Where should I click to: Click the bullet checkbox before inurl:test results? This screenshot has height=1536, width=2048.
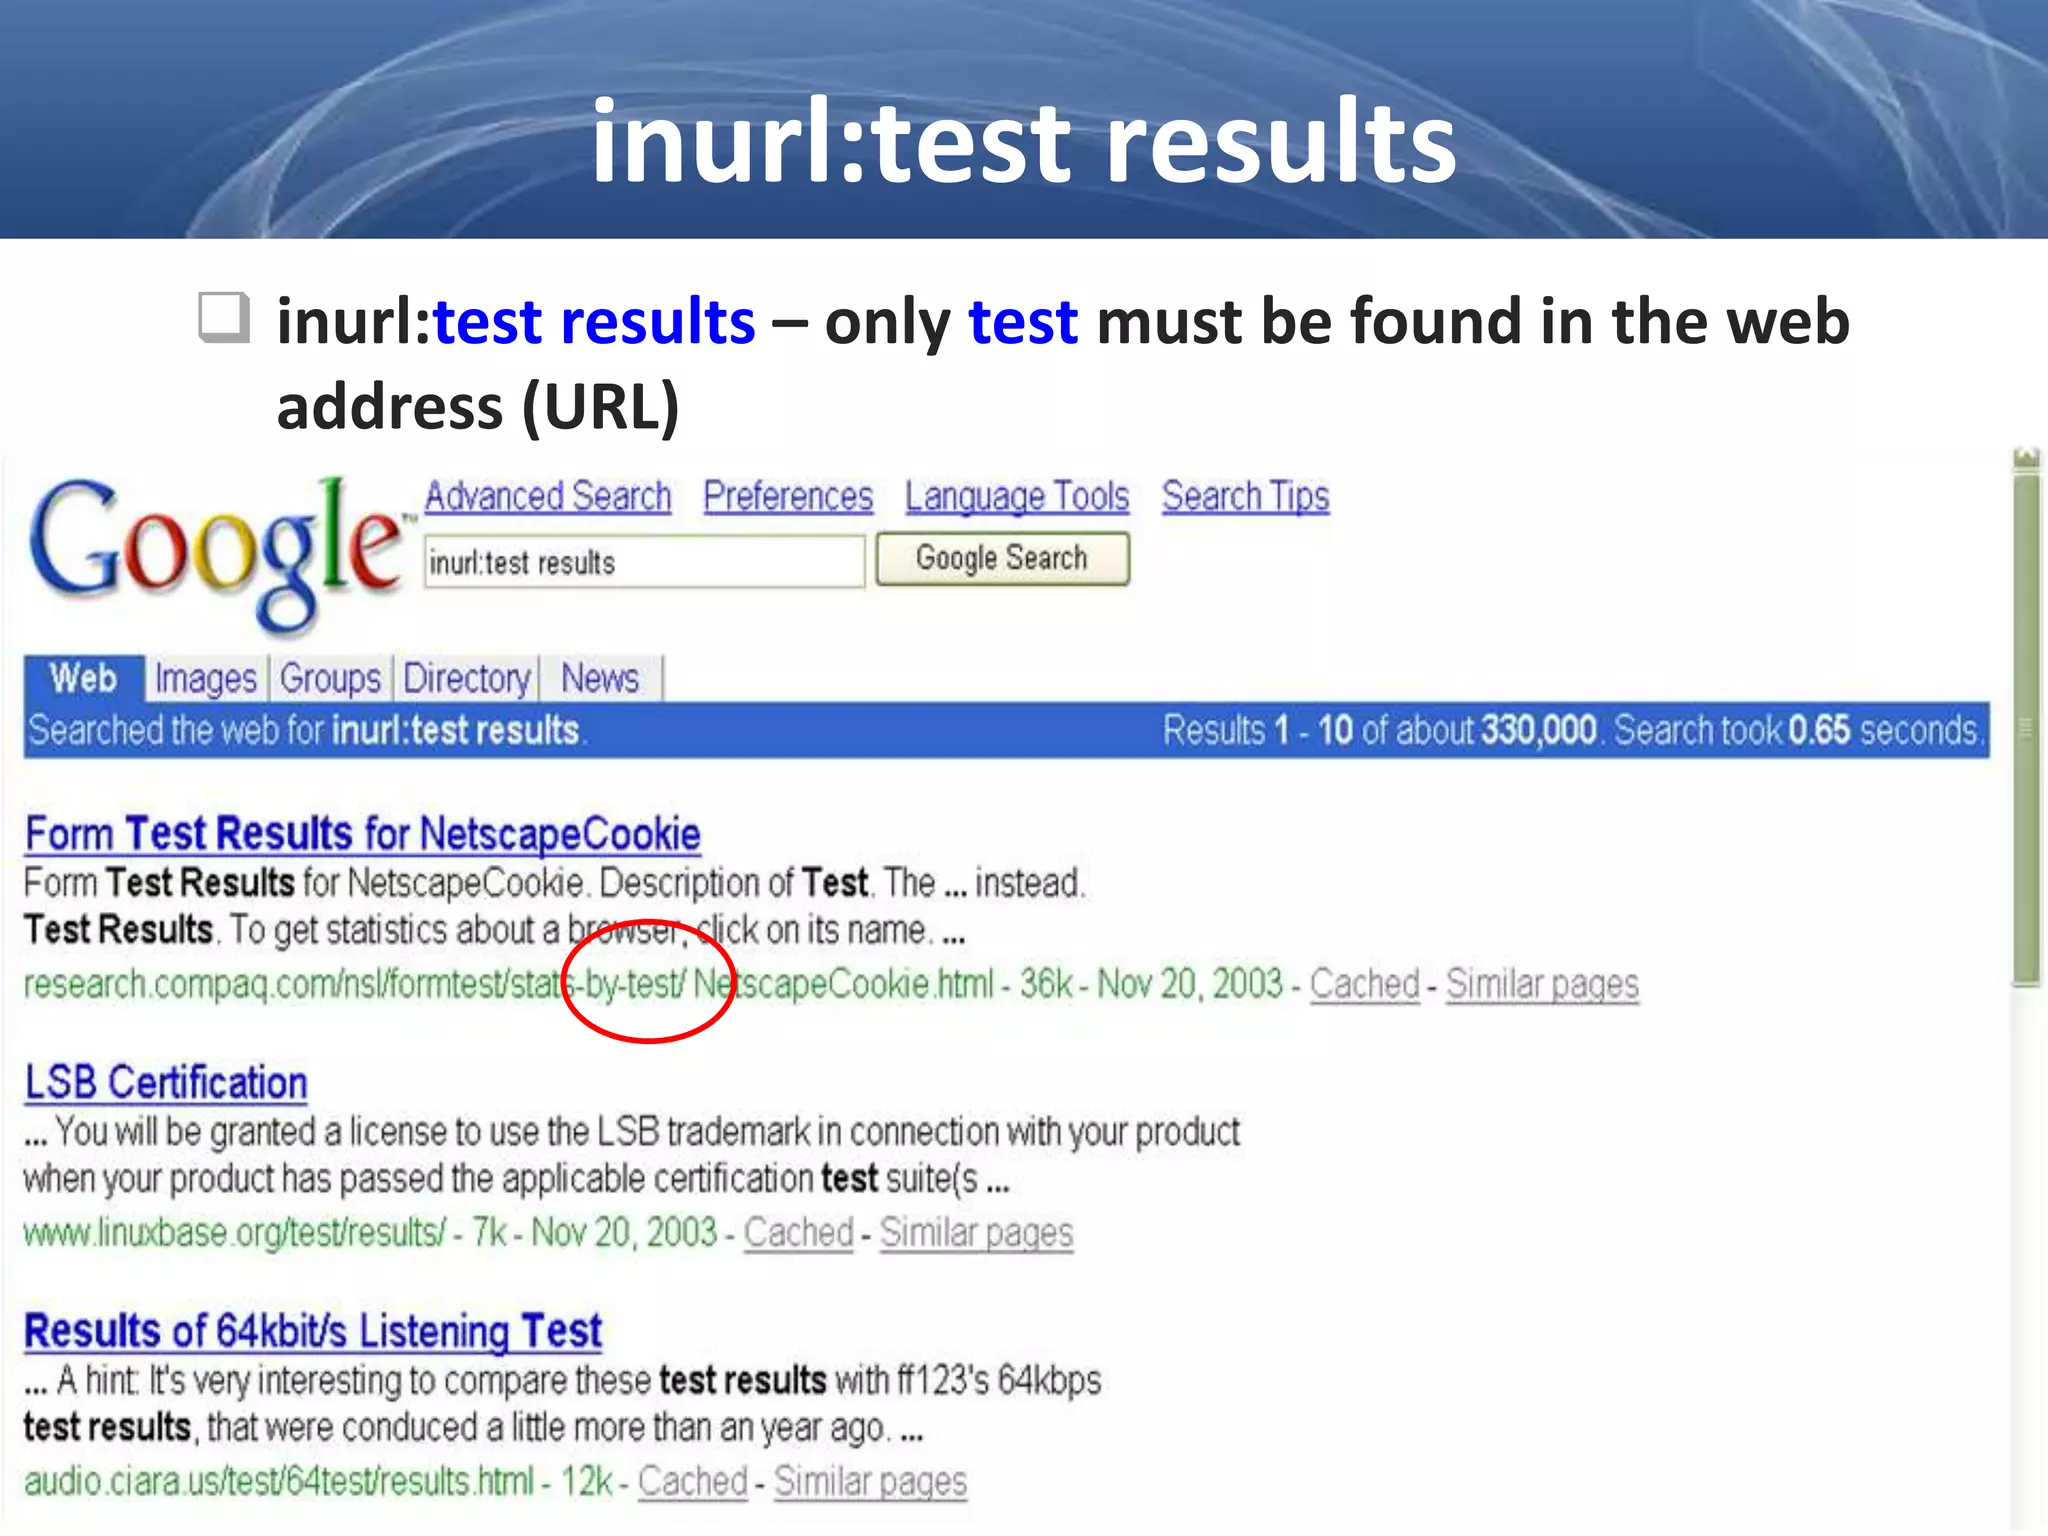(224, 318)
